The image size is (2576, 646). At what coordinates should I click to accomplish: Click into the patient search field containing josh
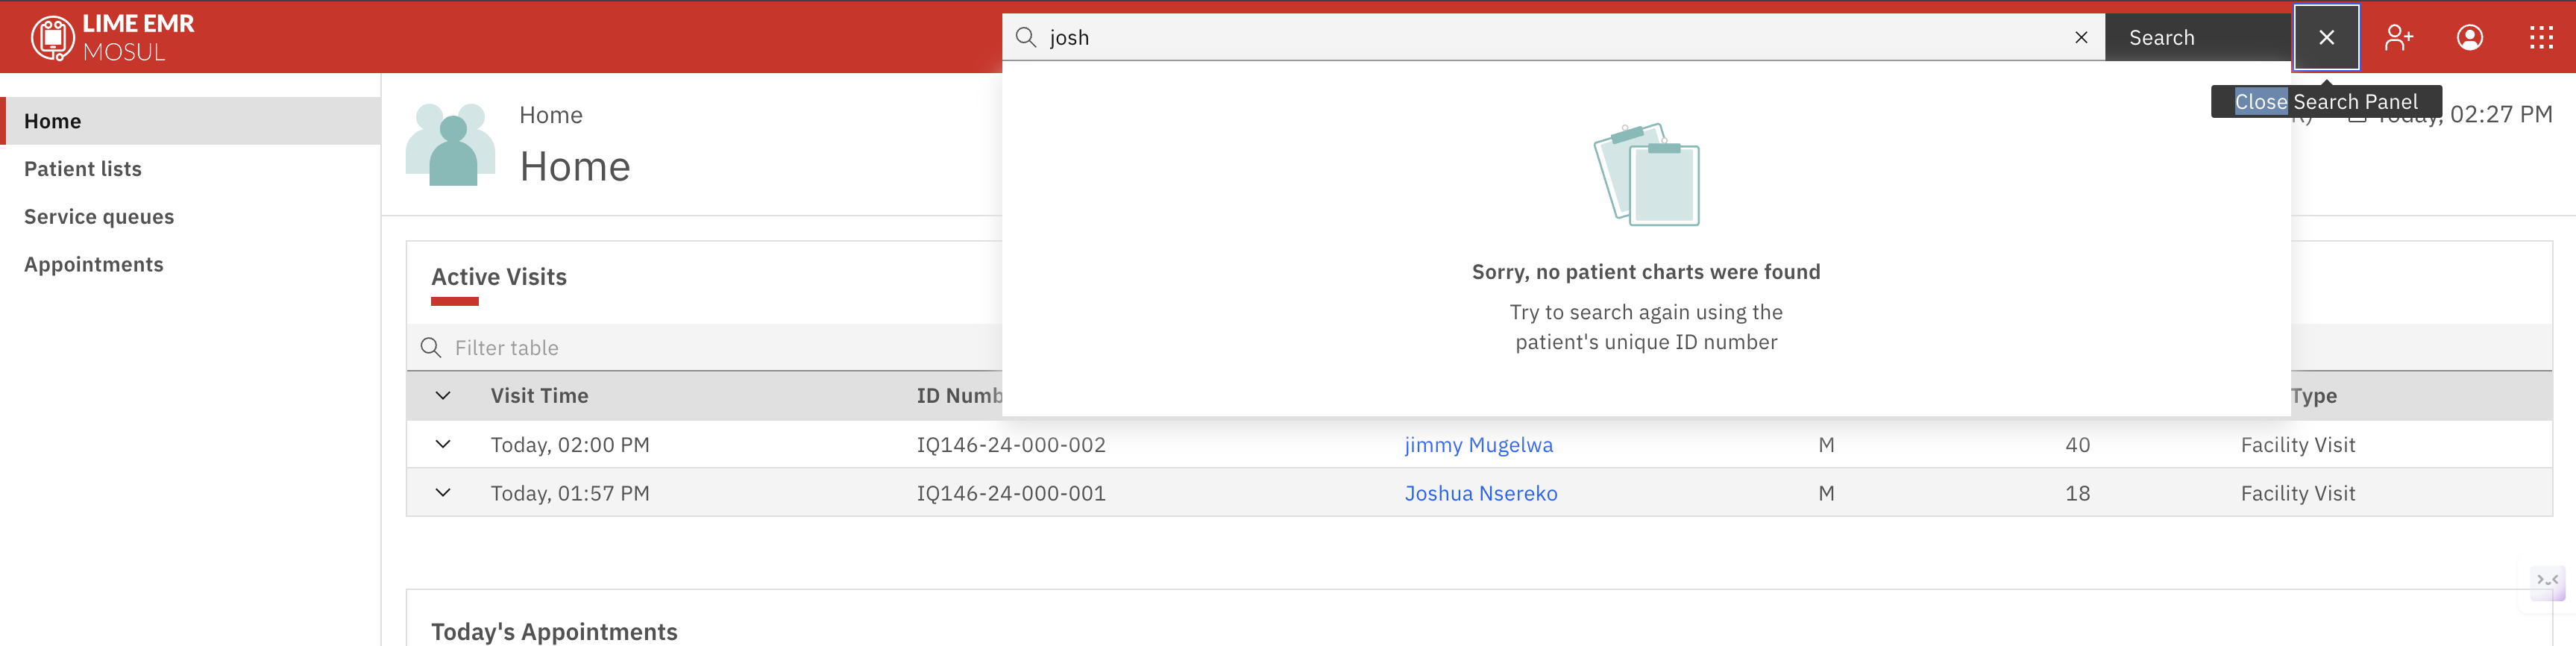[x=1554, y=37]
